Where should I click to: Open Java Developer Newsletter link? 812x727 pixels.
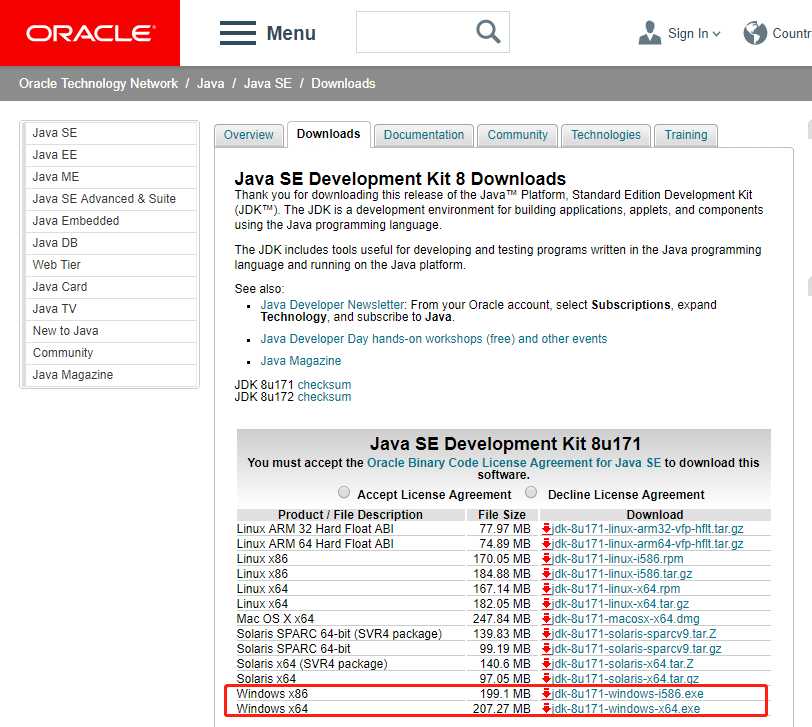tap(332, 304)
